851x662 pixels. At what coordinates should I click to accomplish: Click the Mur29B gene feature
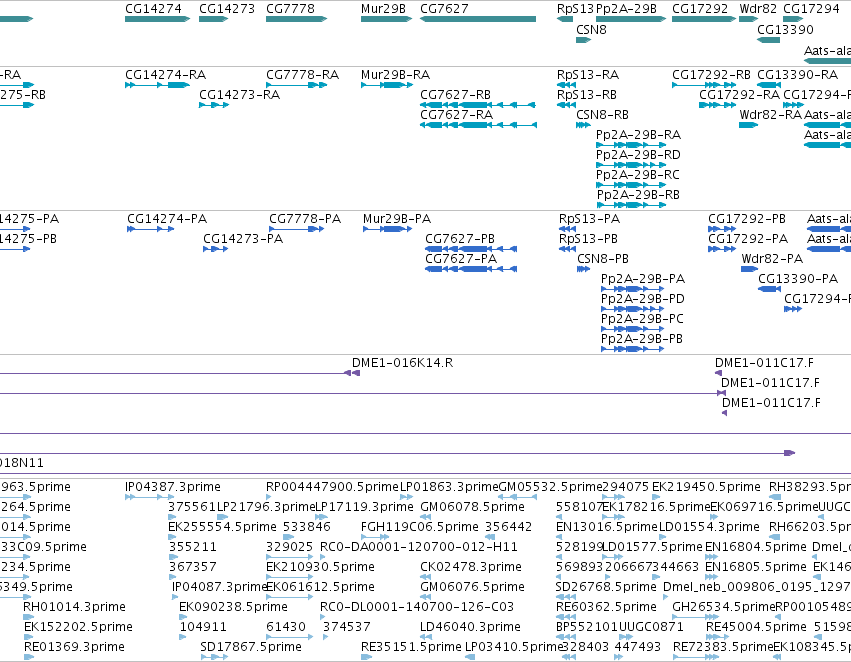386,19
